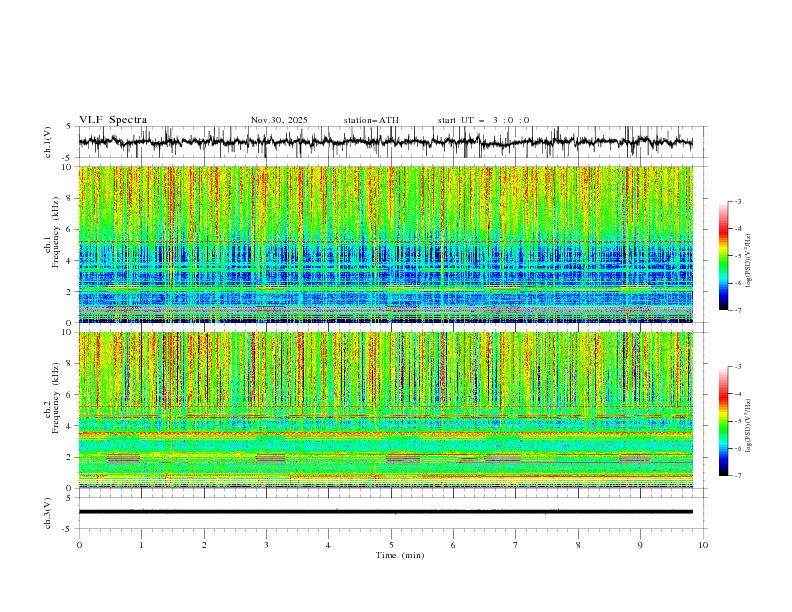Image resolution: width=792 pixels, height=612 pixels.
Task: Click the 'VLF Spectra' title text
Action: point(113,120)
